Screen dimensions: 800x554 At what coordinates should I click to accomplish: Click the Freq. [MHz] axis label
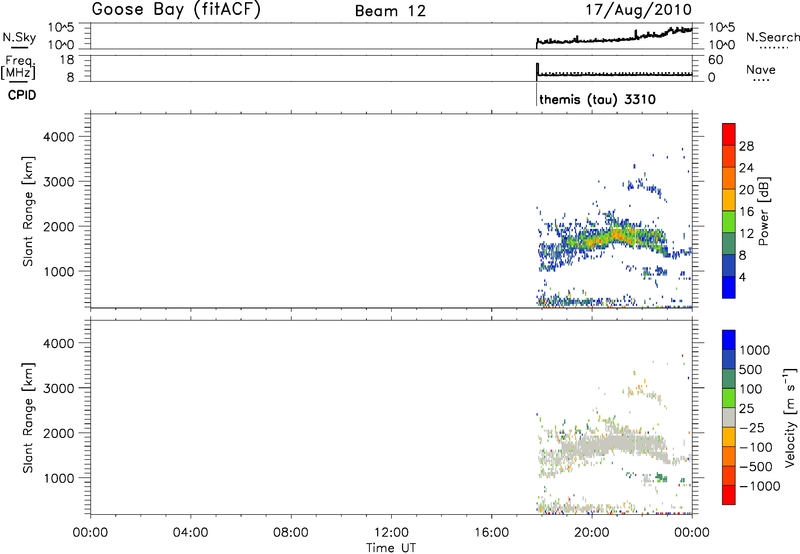pyautogui.click(x=19, y=67)
